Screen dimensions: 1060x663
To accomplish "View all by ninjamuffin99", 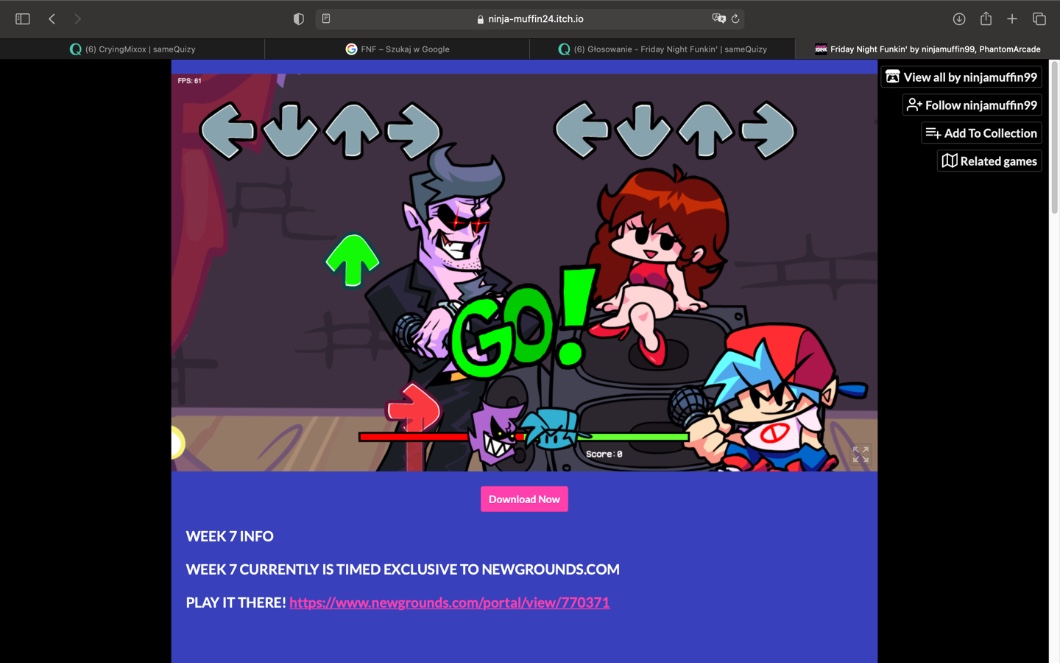I will pyautogui.click(x=961, y=77).
